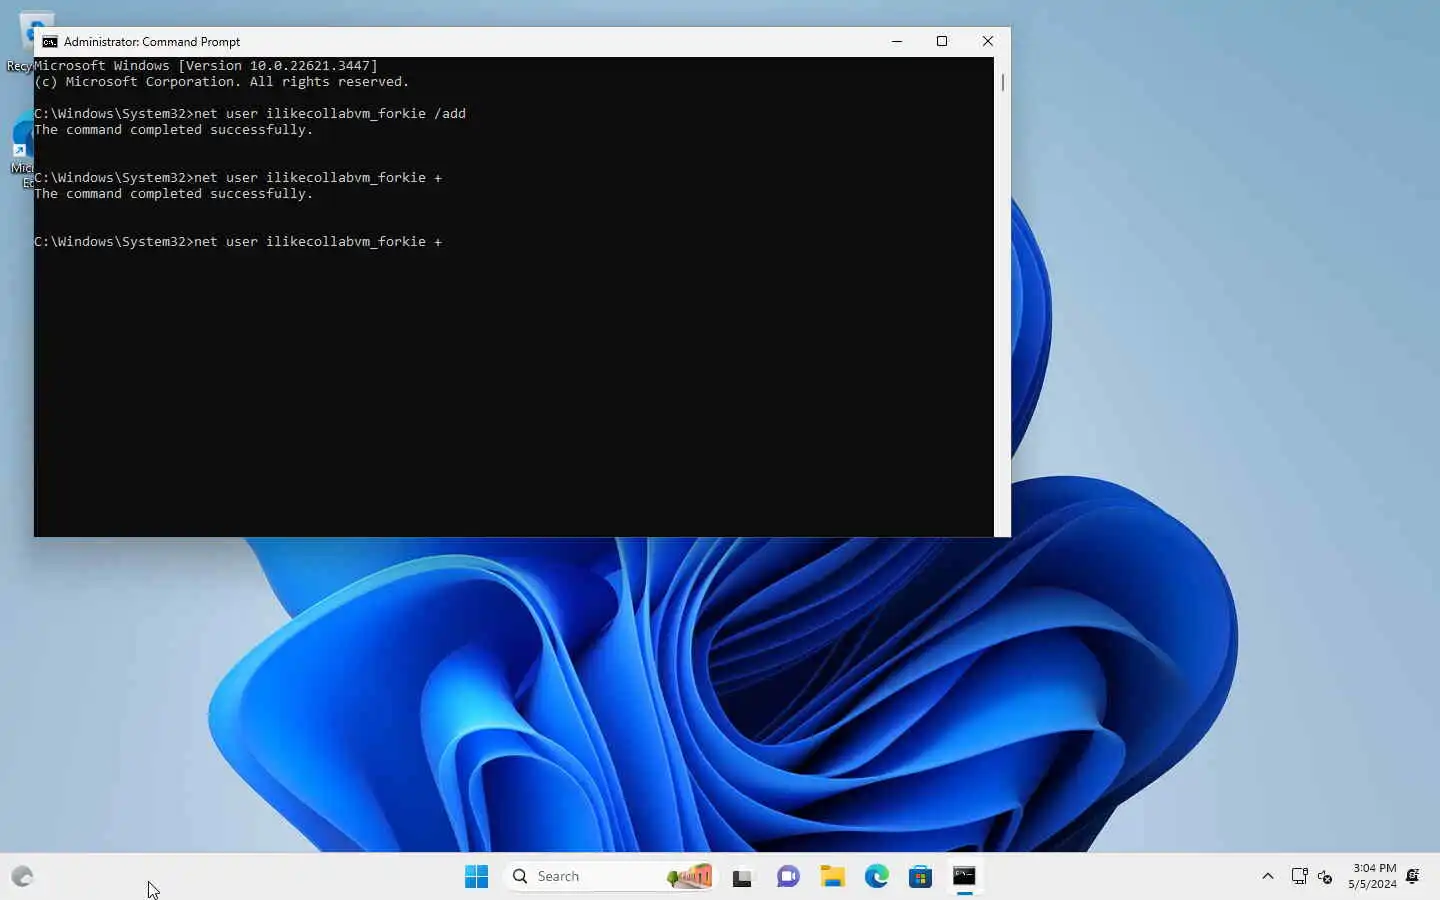The width and height of the screenshot is (1440, 900).
Task: Minimize the Command Prompt window
Action: (897, 41)
